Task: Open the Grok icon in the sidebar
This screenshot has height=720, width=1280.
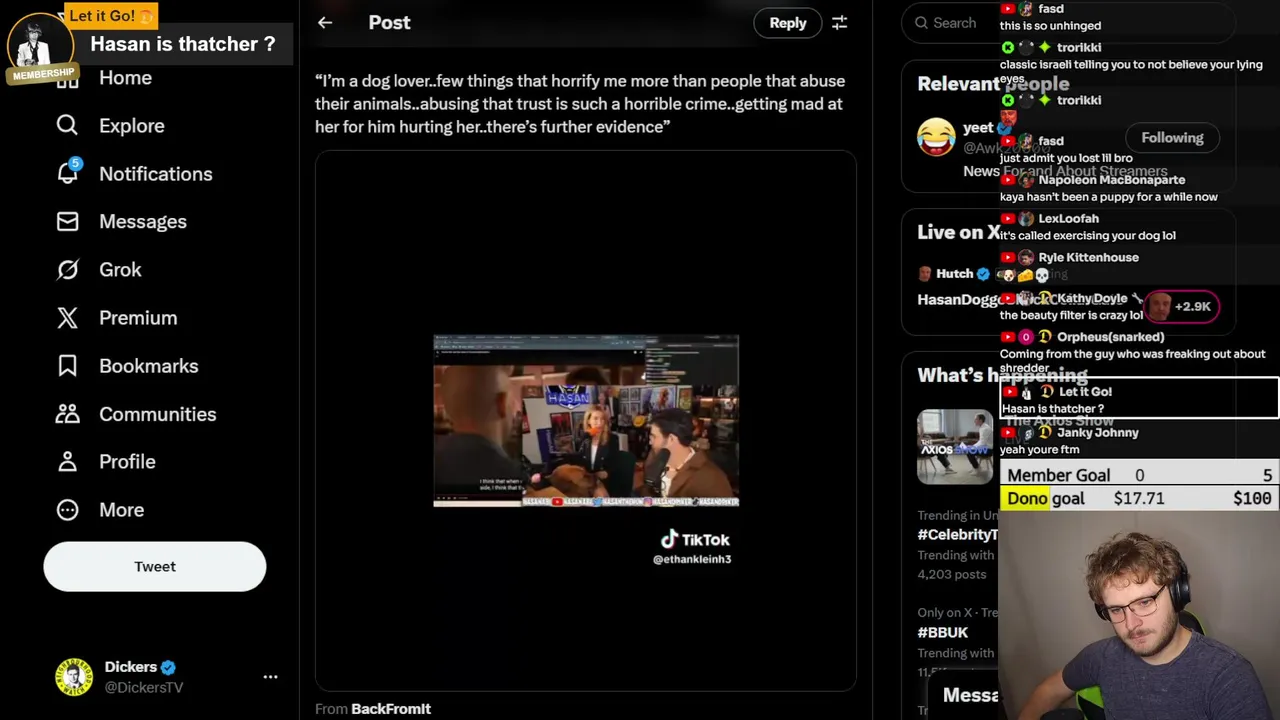Action: (x=67, y=269)
